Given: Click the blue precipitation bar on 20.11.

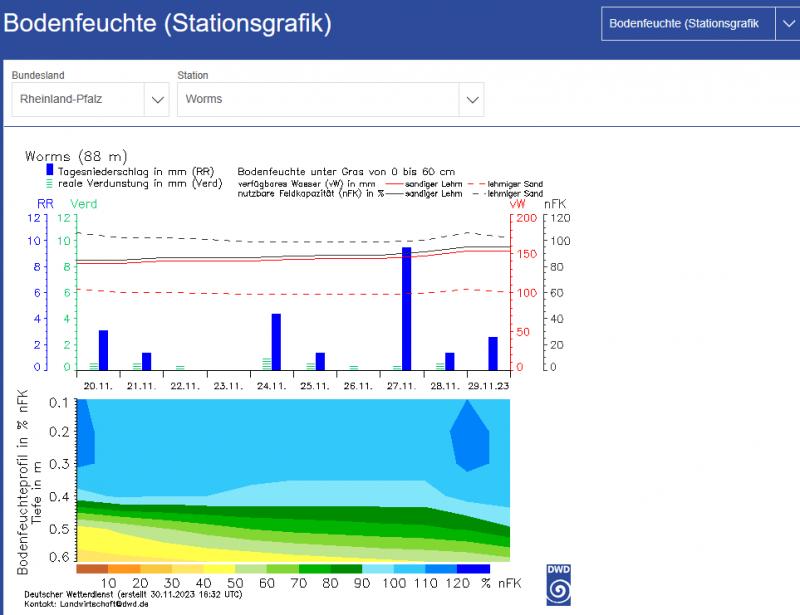Looking at the screenshot, I should coord(103,350).
